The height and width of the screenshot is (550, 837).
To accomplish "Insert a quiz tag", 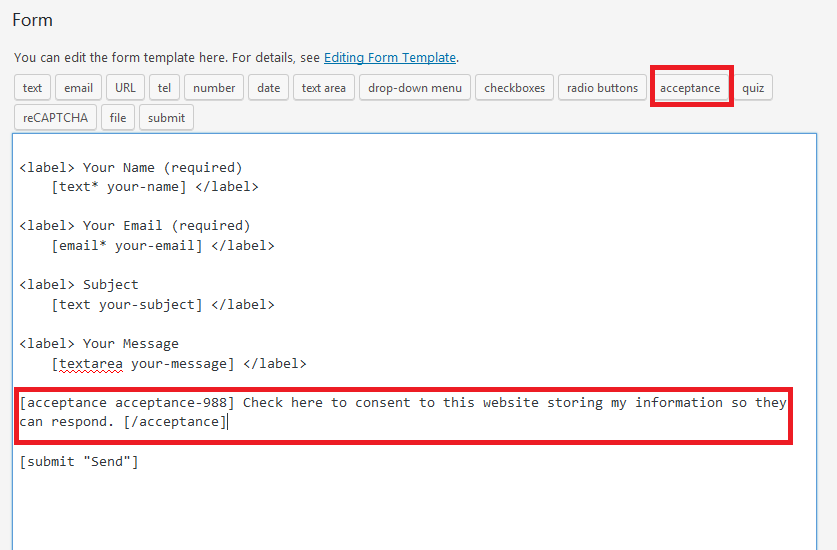I will coord(753,88).
